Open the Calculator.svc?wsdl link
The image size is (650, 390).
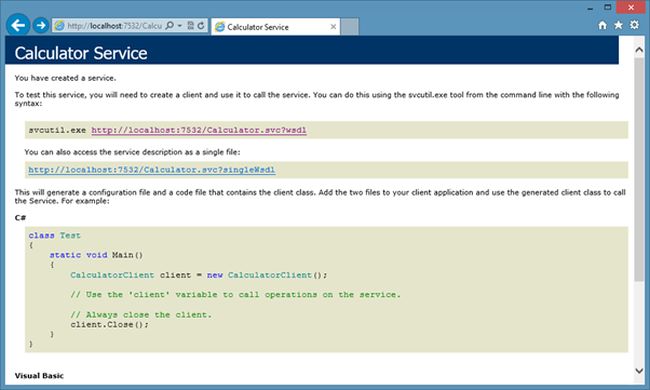199,130
